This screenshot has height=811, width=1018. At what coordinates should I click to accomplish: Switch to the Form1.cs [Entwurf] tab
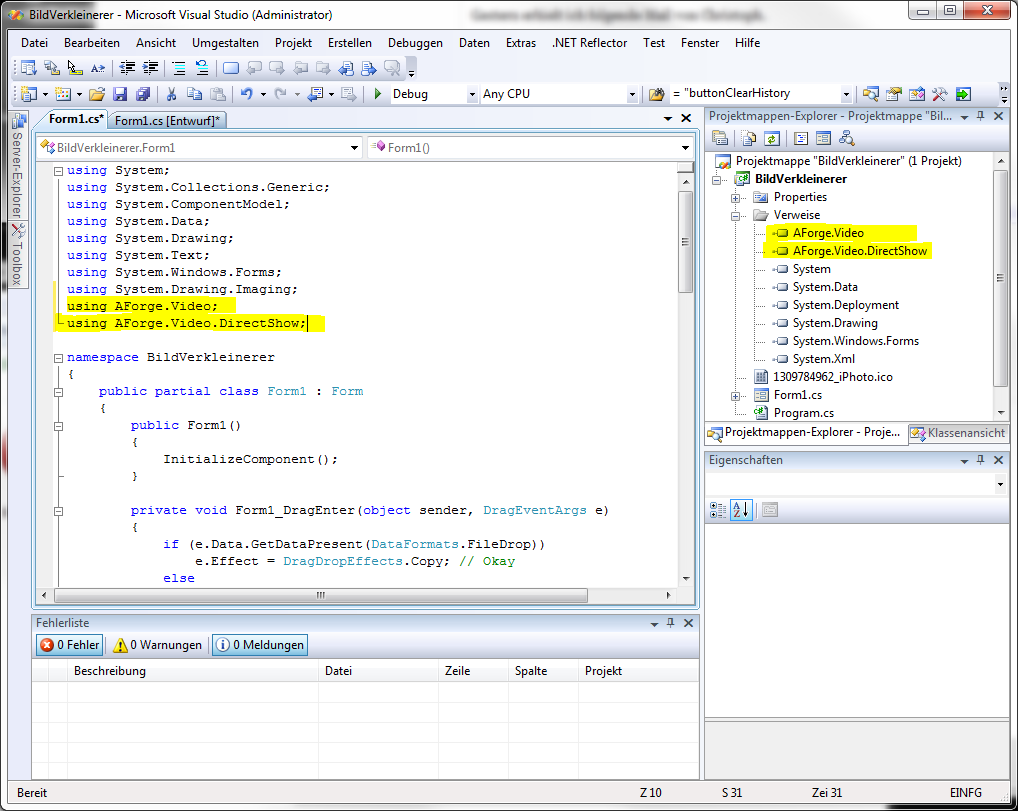168,118
